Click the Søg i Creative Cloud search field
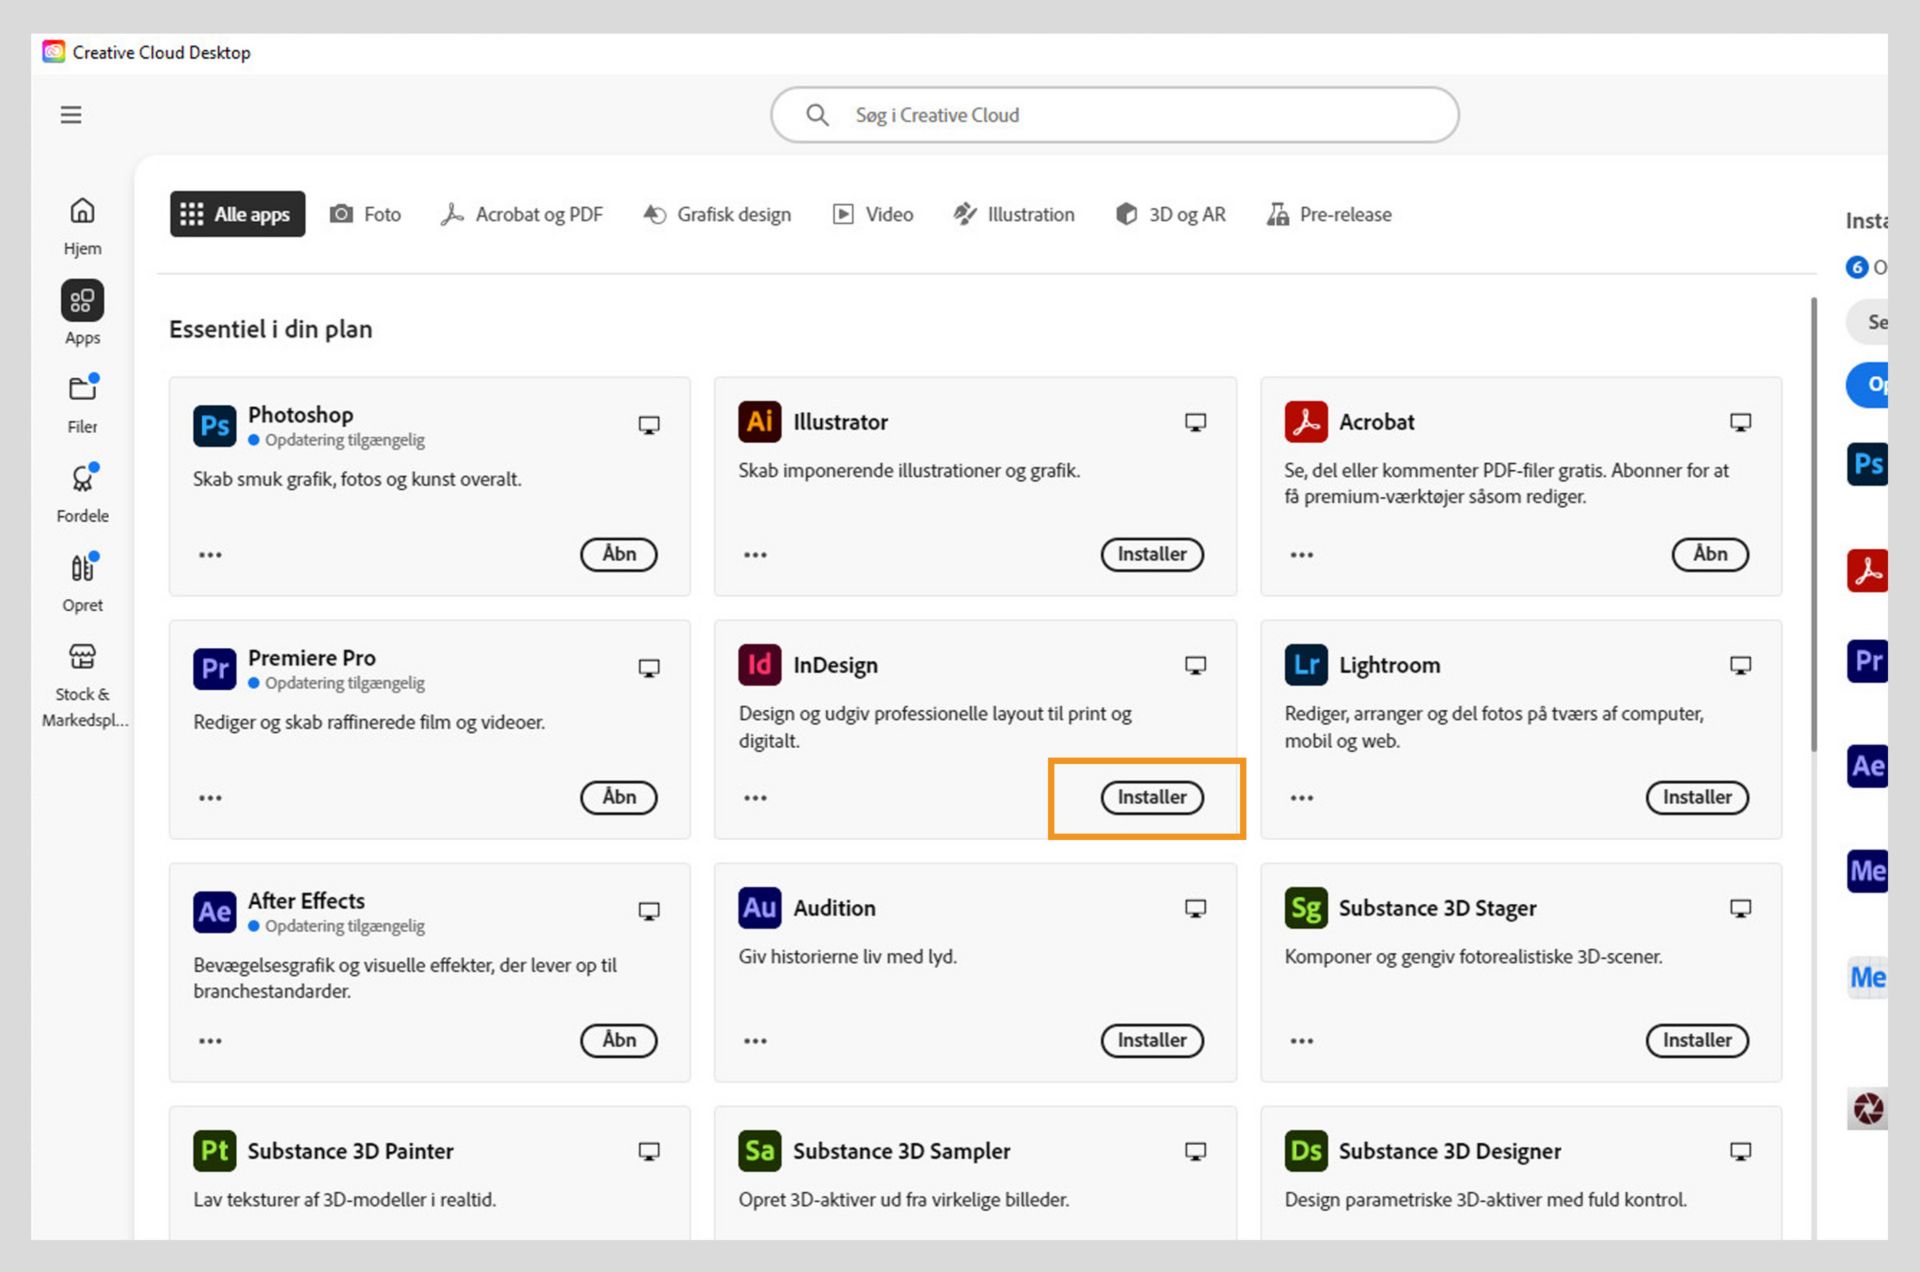This screenshot has width=1920, height=1272. 1114,115
